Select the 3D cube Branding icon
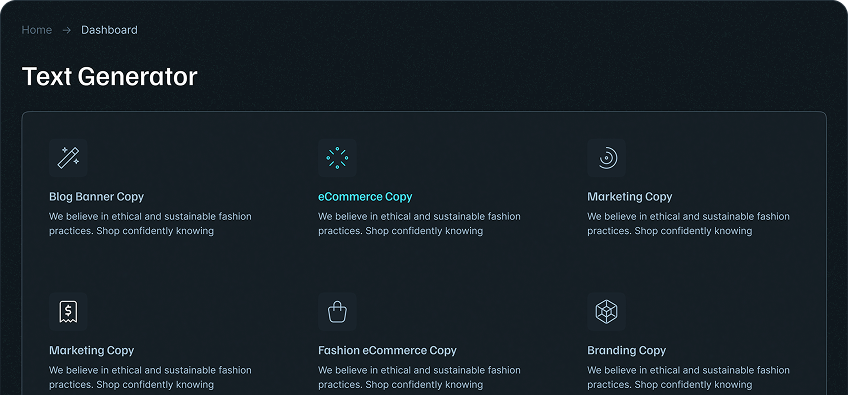This screenshot has height=395, width=848. tap(606, 312)
